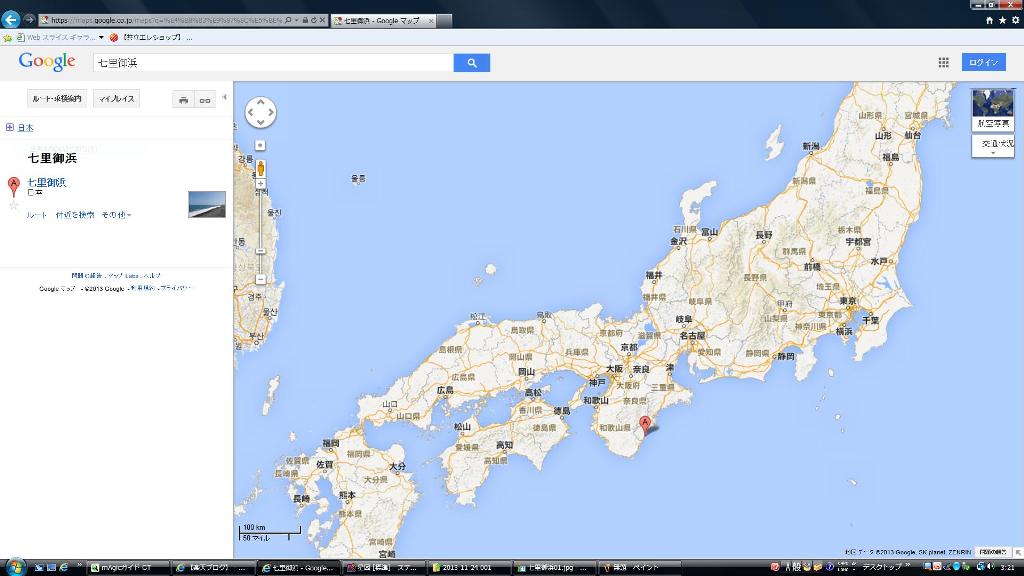Open the Google apps grid
The width and height of the screenshot is (1024, 576).
pyautogui.click(x=943, y=62)
